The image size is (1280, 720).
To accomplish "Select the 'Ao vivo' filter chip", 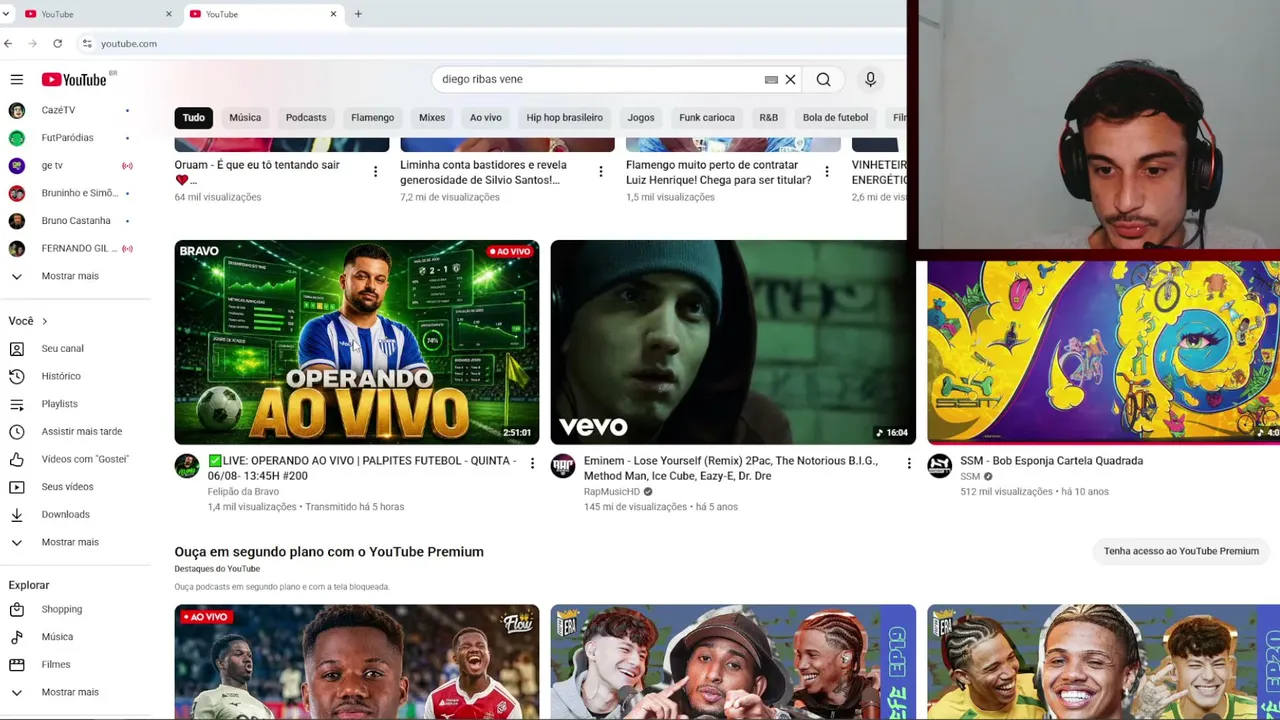I will pos(486,118).
